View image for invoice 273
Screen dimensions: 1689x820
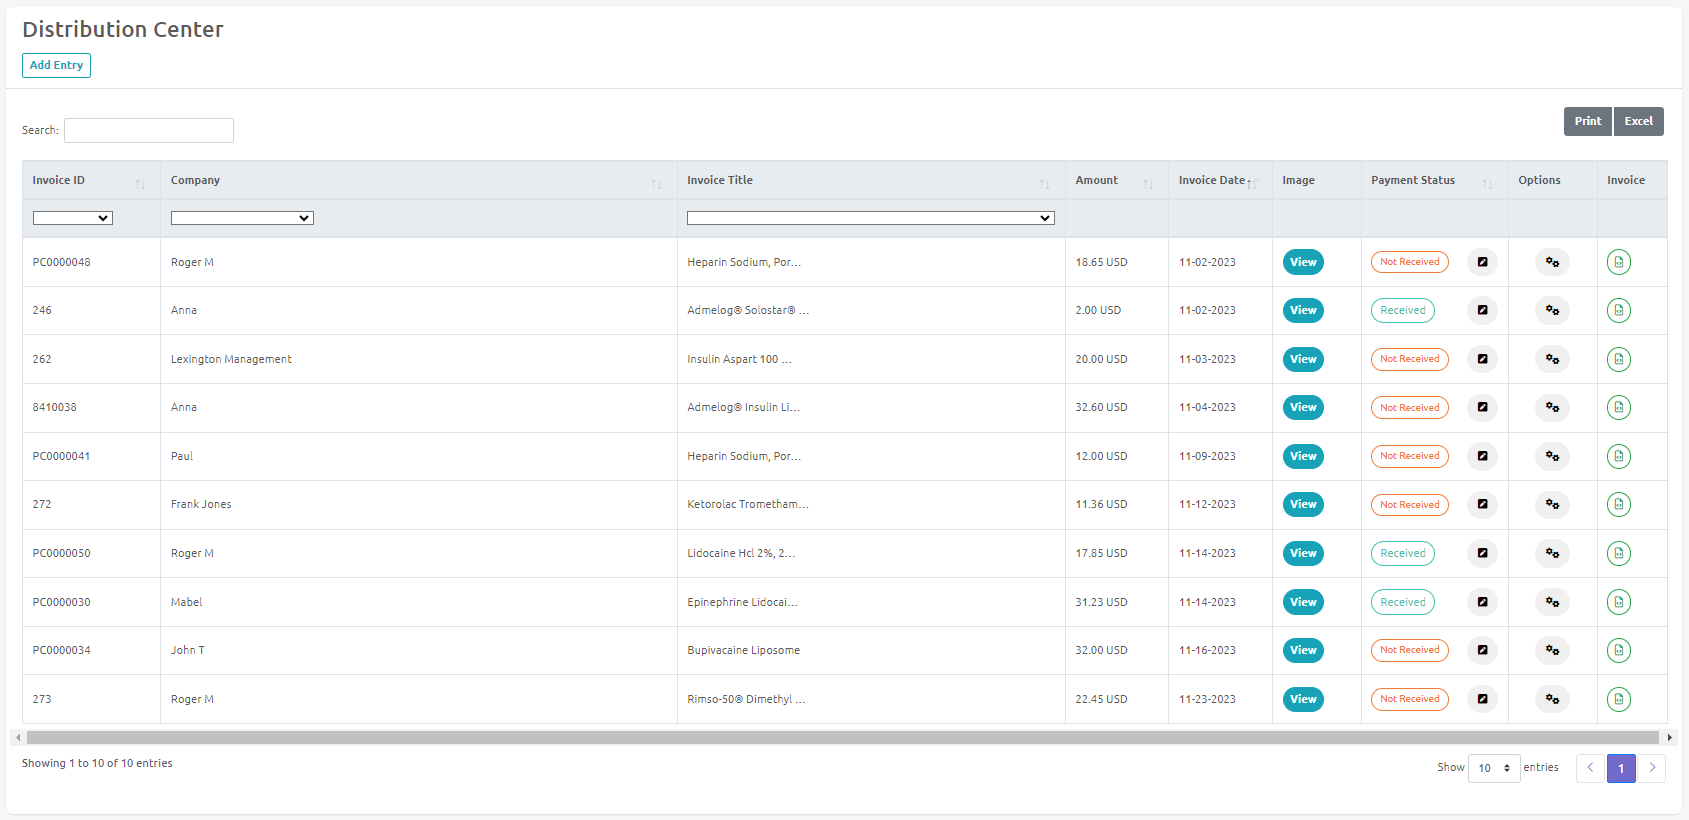click(x=1303, y=699)
